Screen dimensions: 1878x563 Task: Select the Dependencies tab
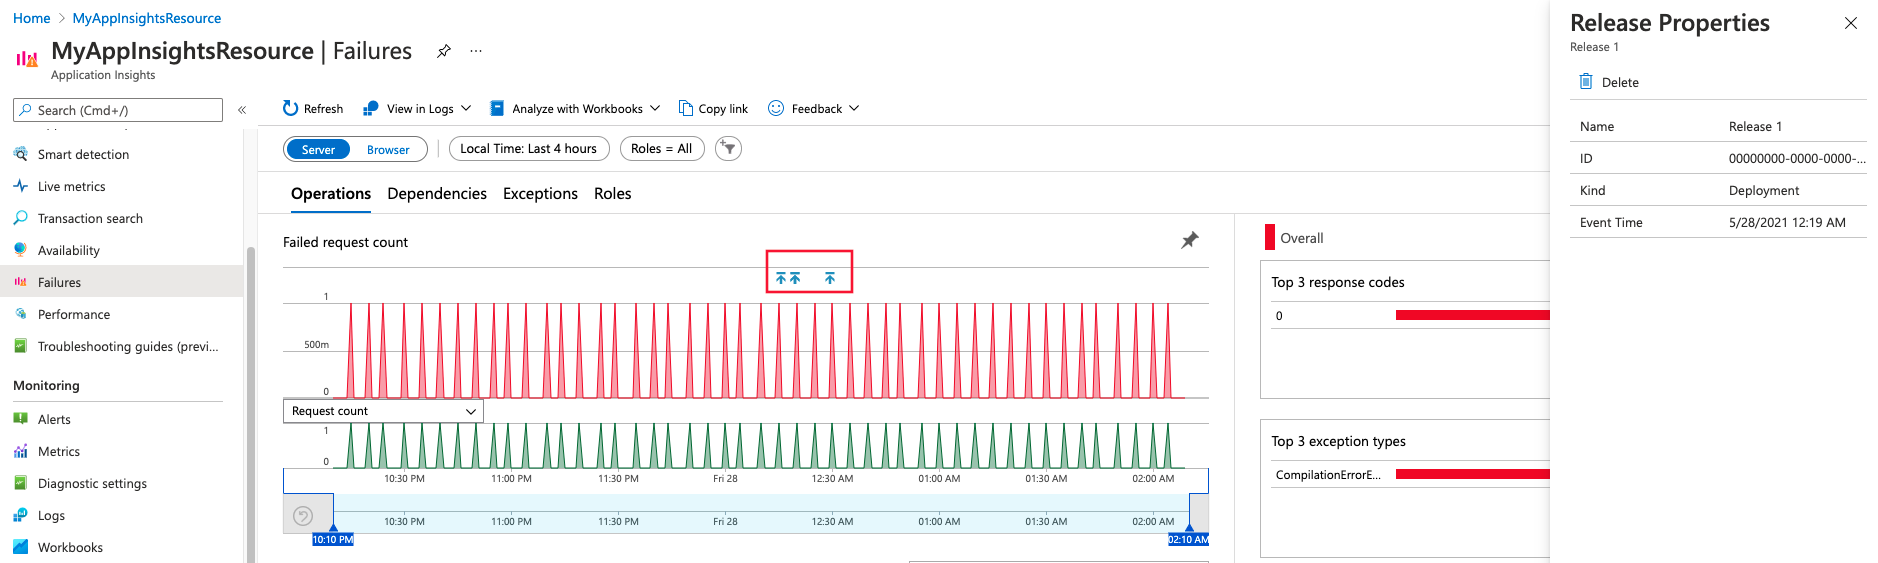(437, 193)
